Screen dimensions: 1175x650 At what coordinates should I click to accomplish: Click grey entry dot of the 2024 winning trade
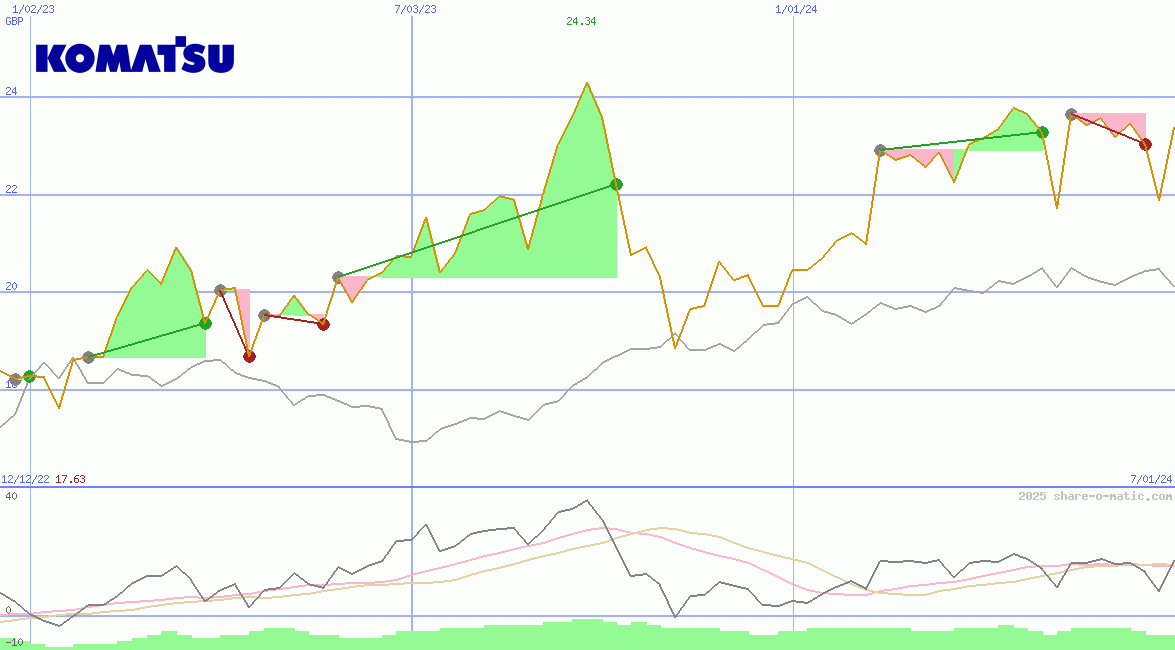880,150
